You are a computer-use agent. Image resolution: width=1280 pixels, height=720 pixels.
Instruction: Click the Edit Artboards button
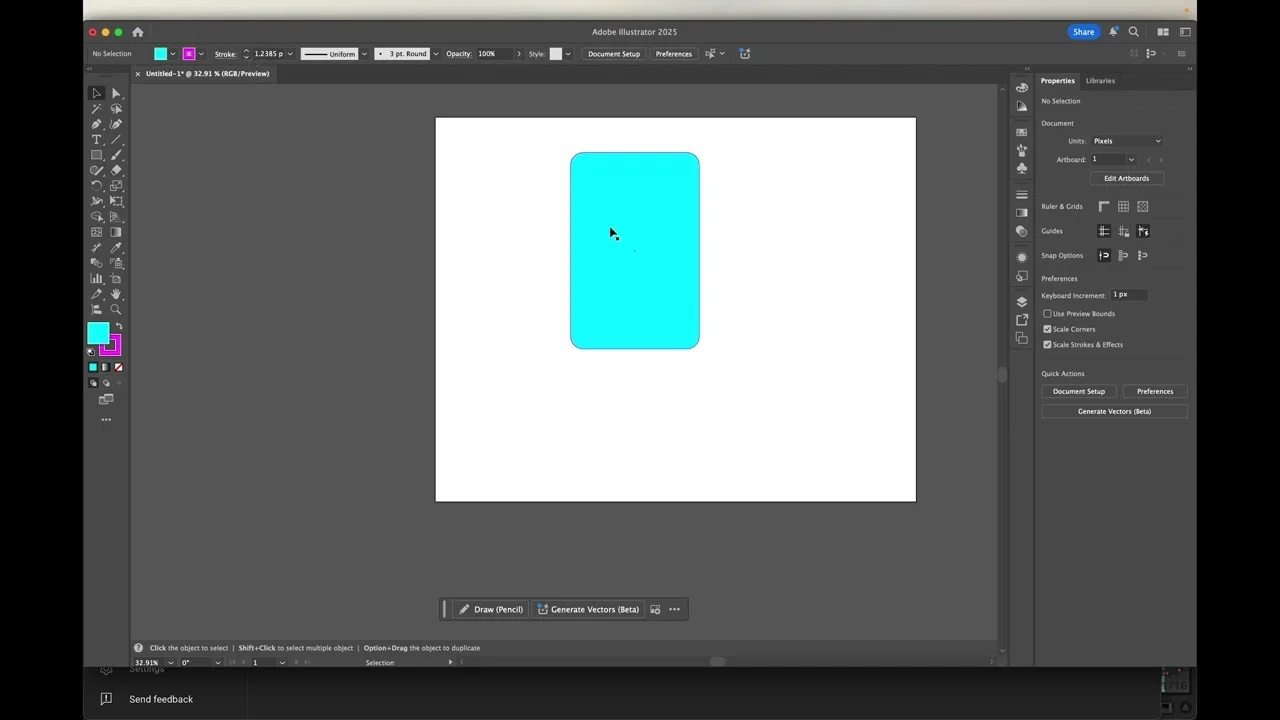point(1126,179)
